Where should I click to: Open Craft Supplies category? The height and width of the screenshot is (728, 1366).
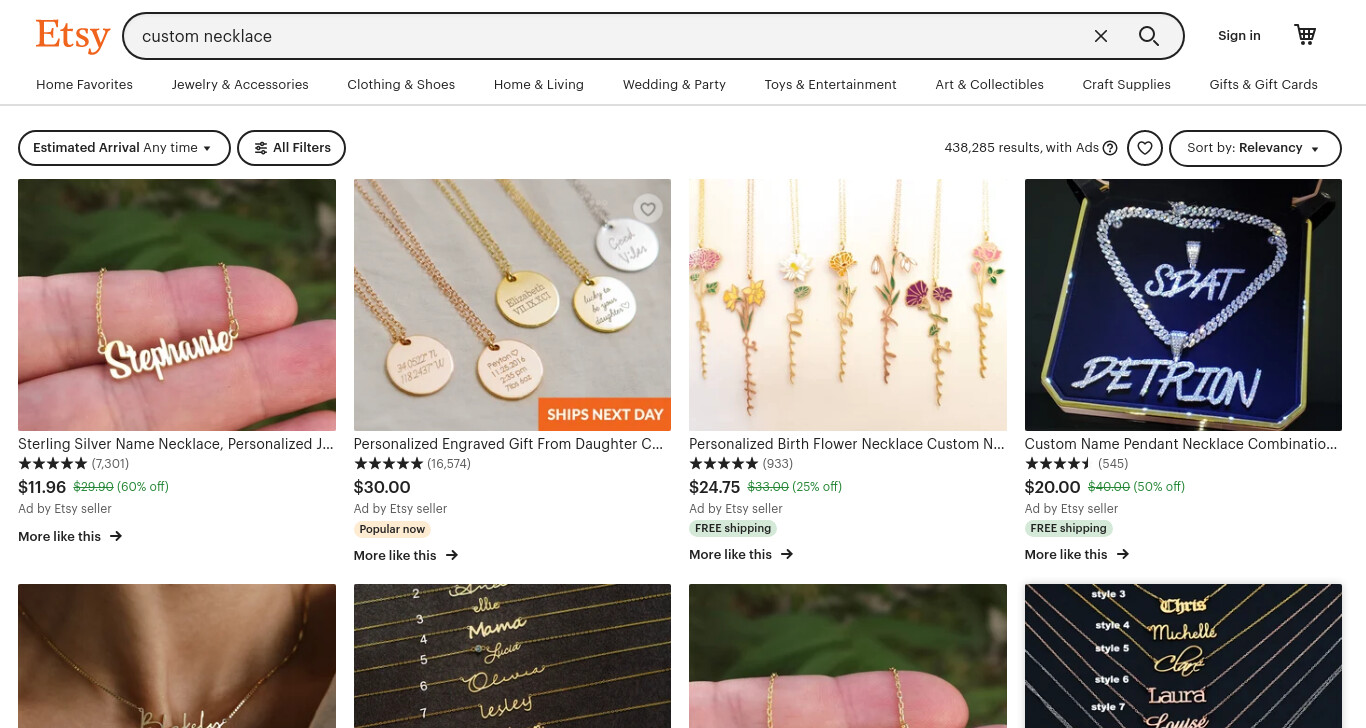[1126, 85]
